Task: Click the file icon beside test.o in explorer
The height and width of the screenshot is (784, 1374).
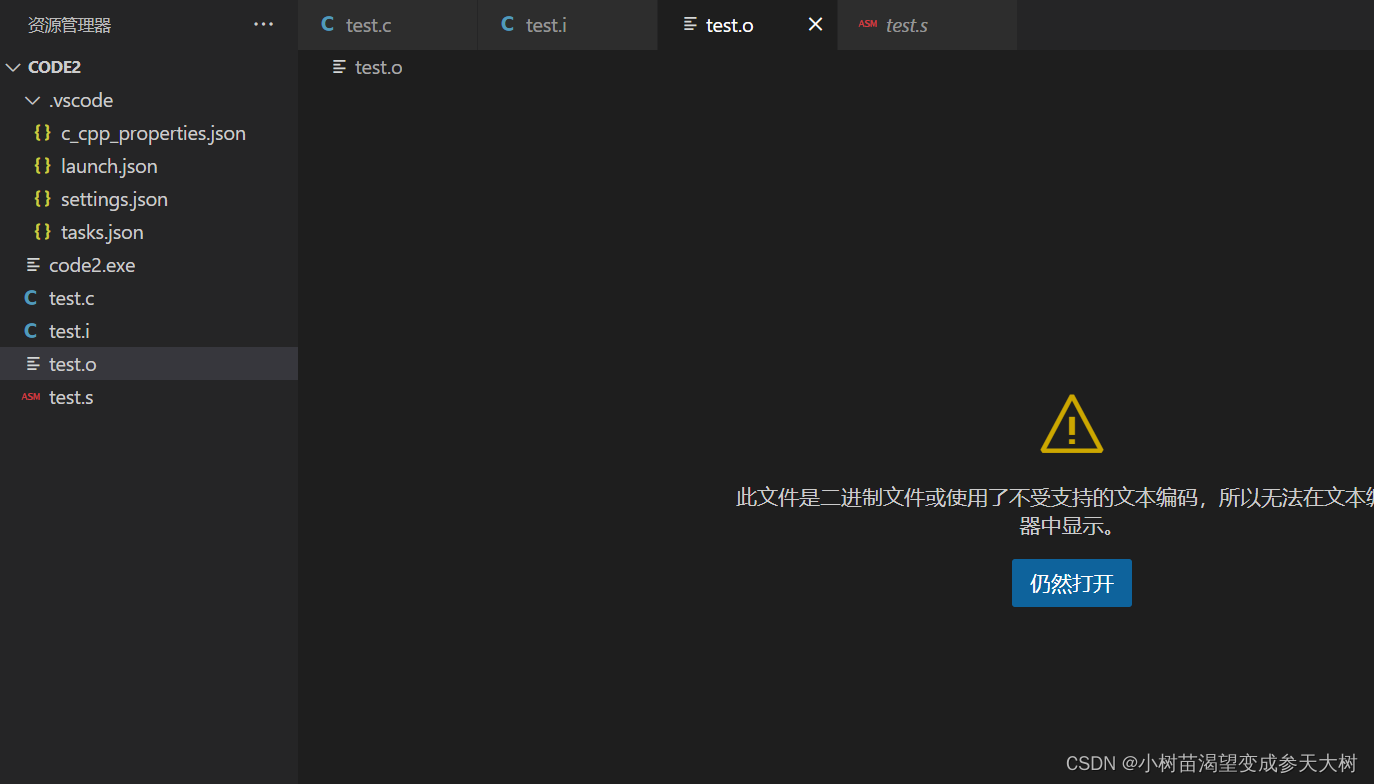Action: (x=33, y=364)
